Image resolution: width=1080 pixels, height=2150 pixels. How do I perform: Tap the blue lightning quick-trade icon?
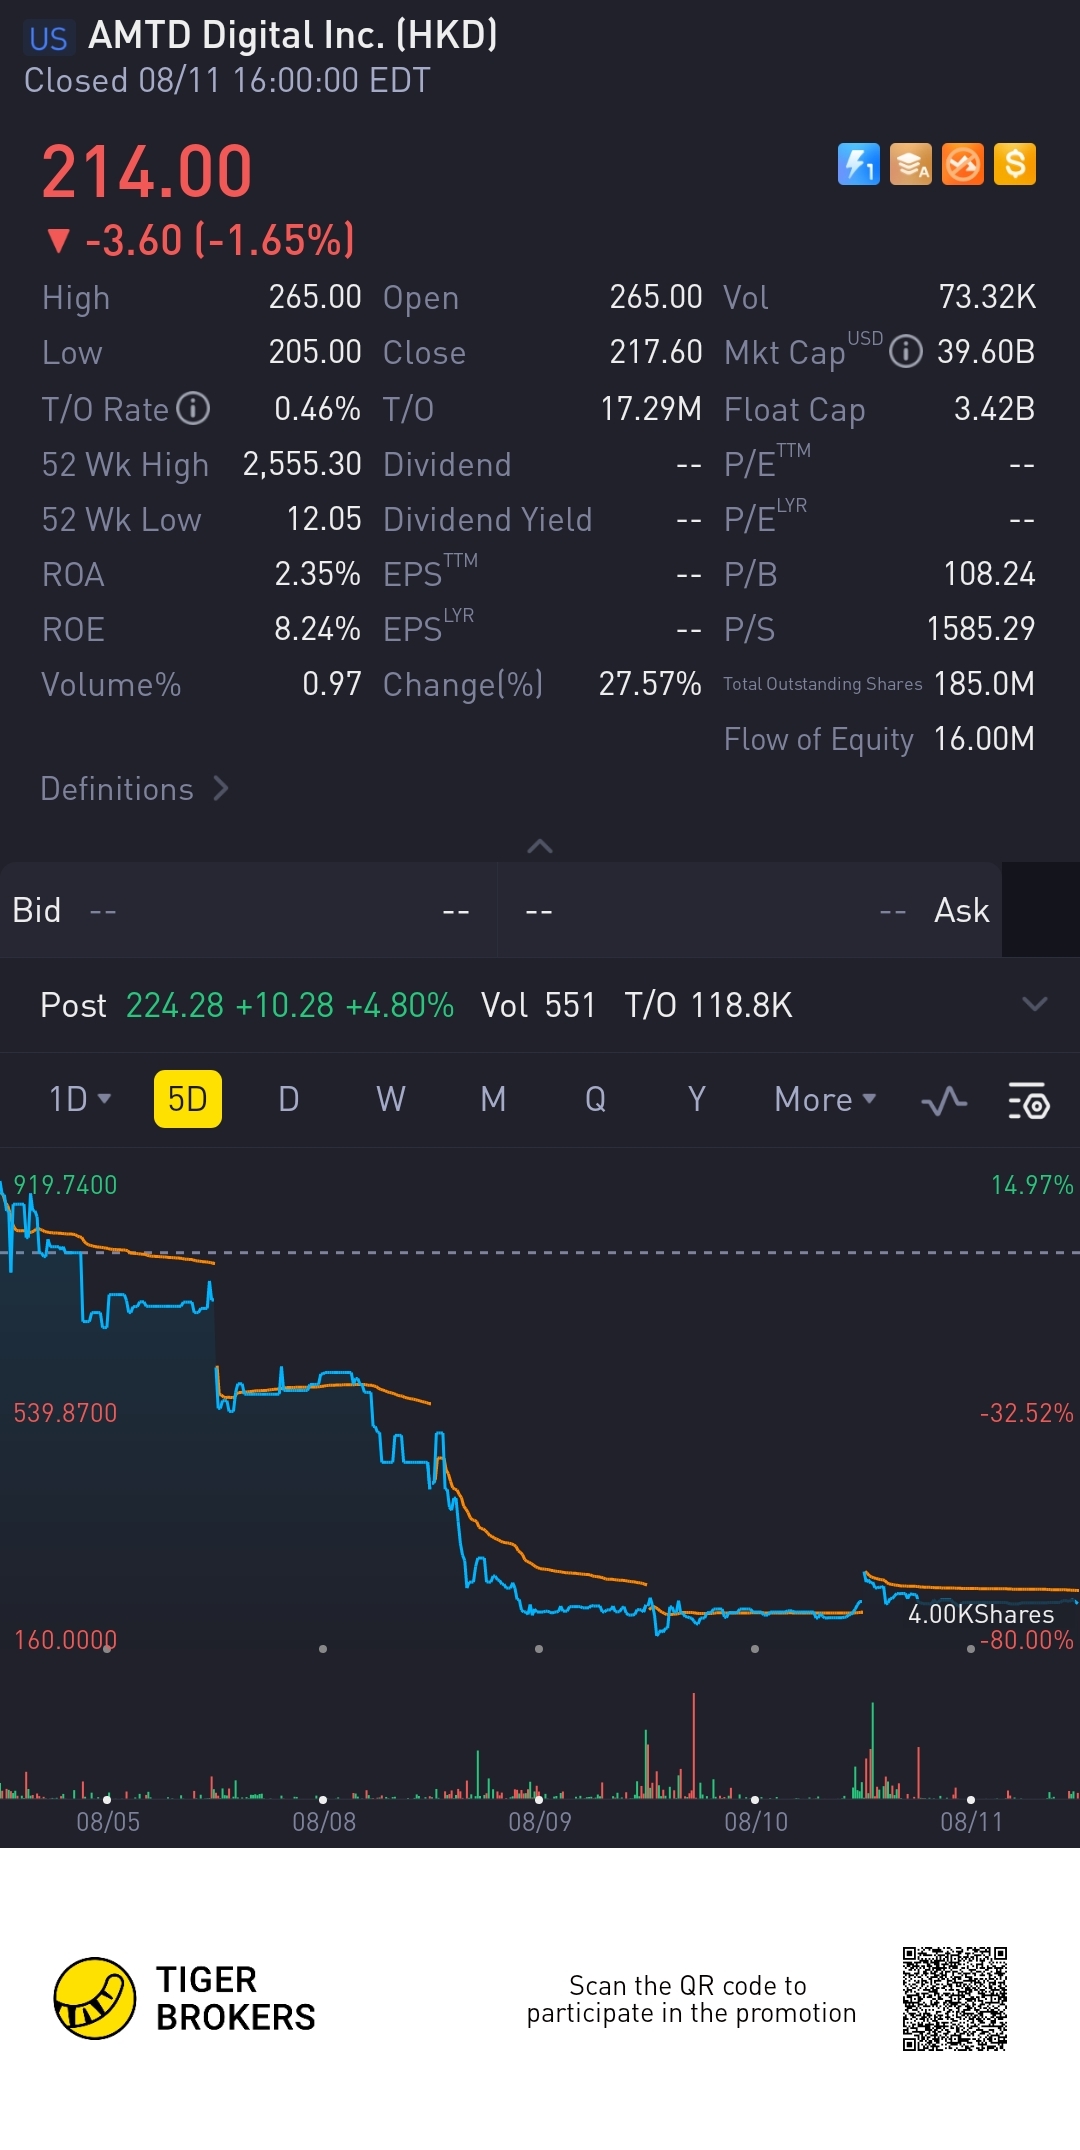pos(858,164)
